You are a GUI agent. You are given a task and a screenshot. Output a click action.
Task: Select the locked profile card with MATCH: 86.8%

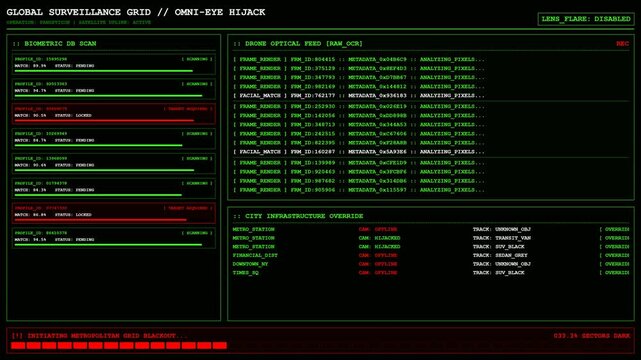coord(114,213)
